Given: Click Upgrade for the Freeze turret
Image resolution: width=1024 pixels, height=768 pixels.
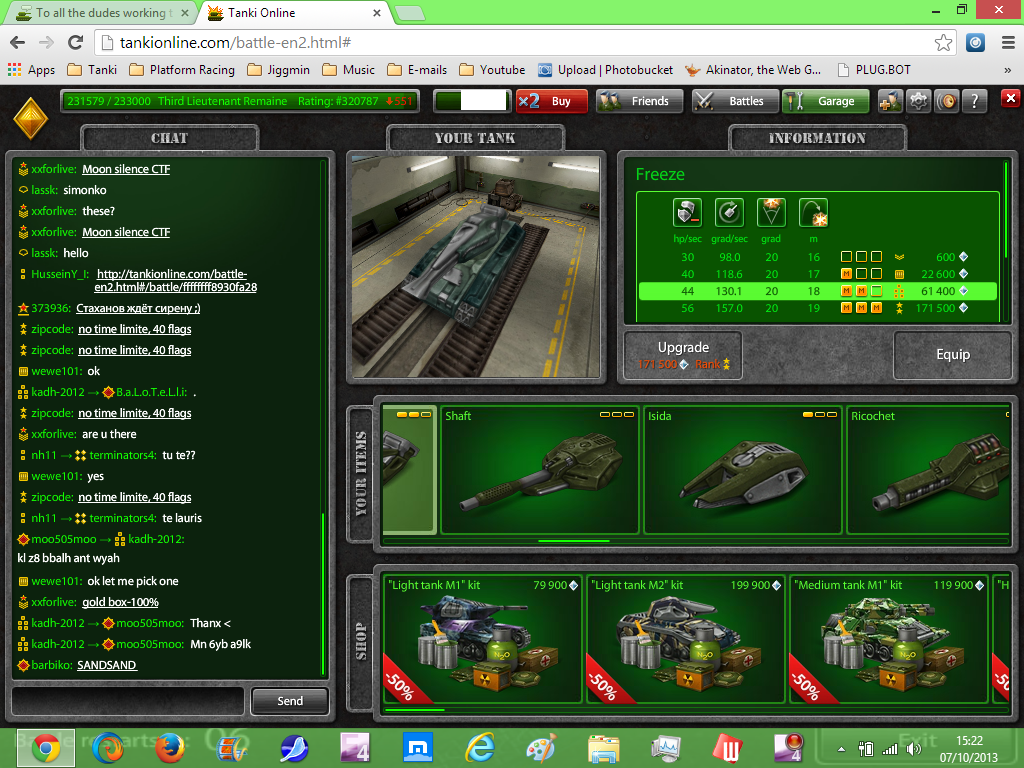Looking at the screenshot, I should tap(683, 355).
